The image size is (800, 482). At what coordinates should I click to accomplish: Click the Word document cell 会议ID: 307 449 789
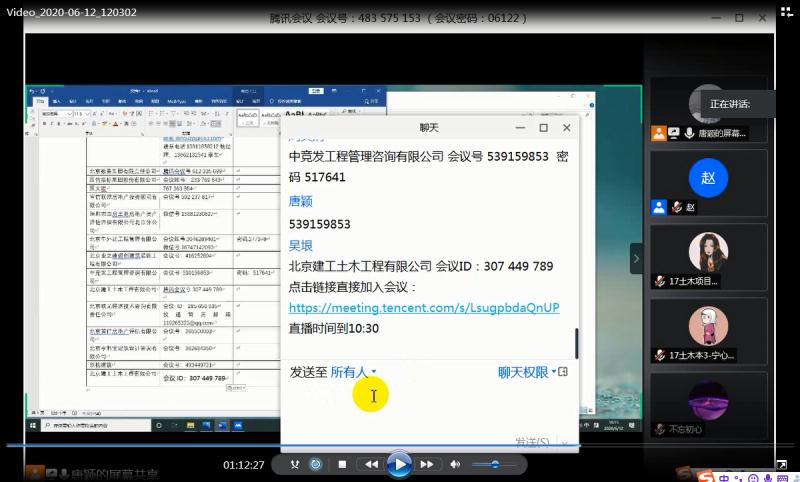(194, 378)
